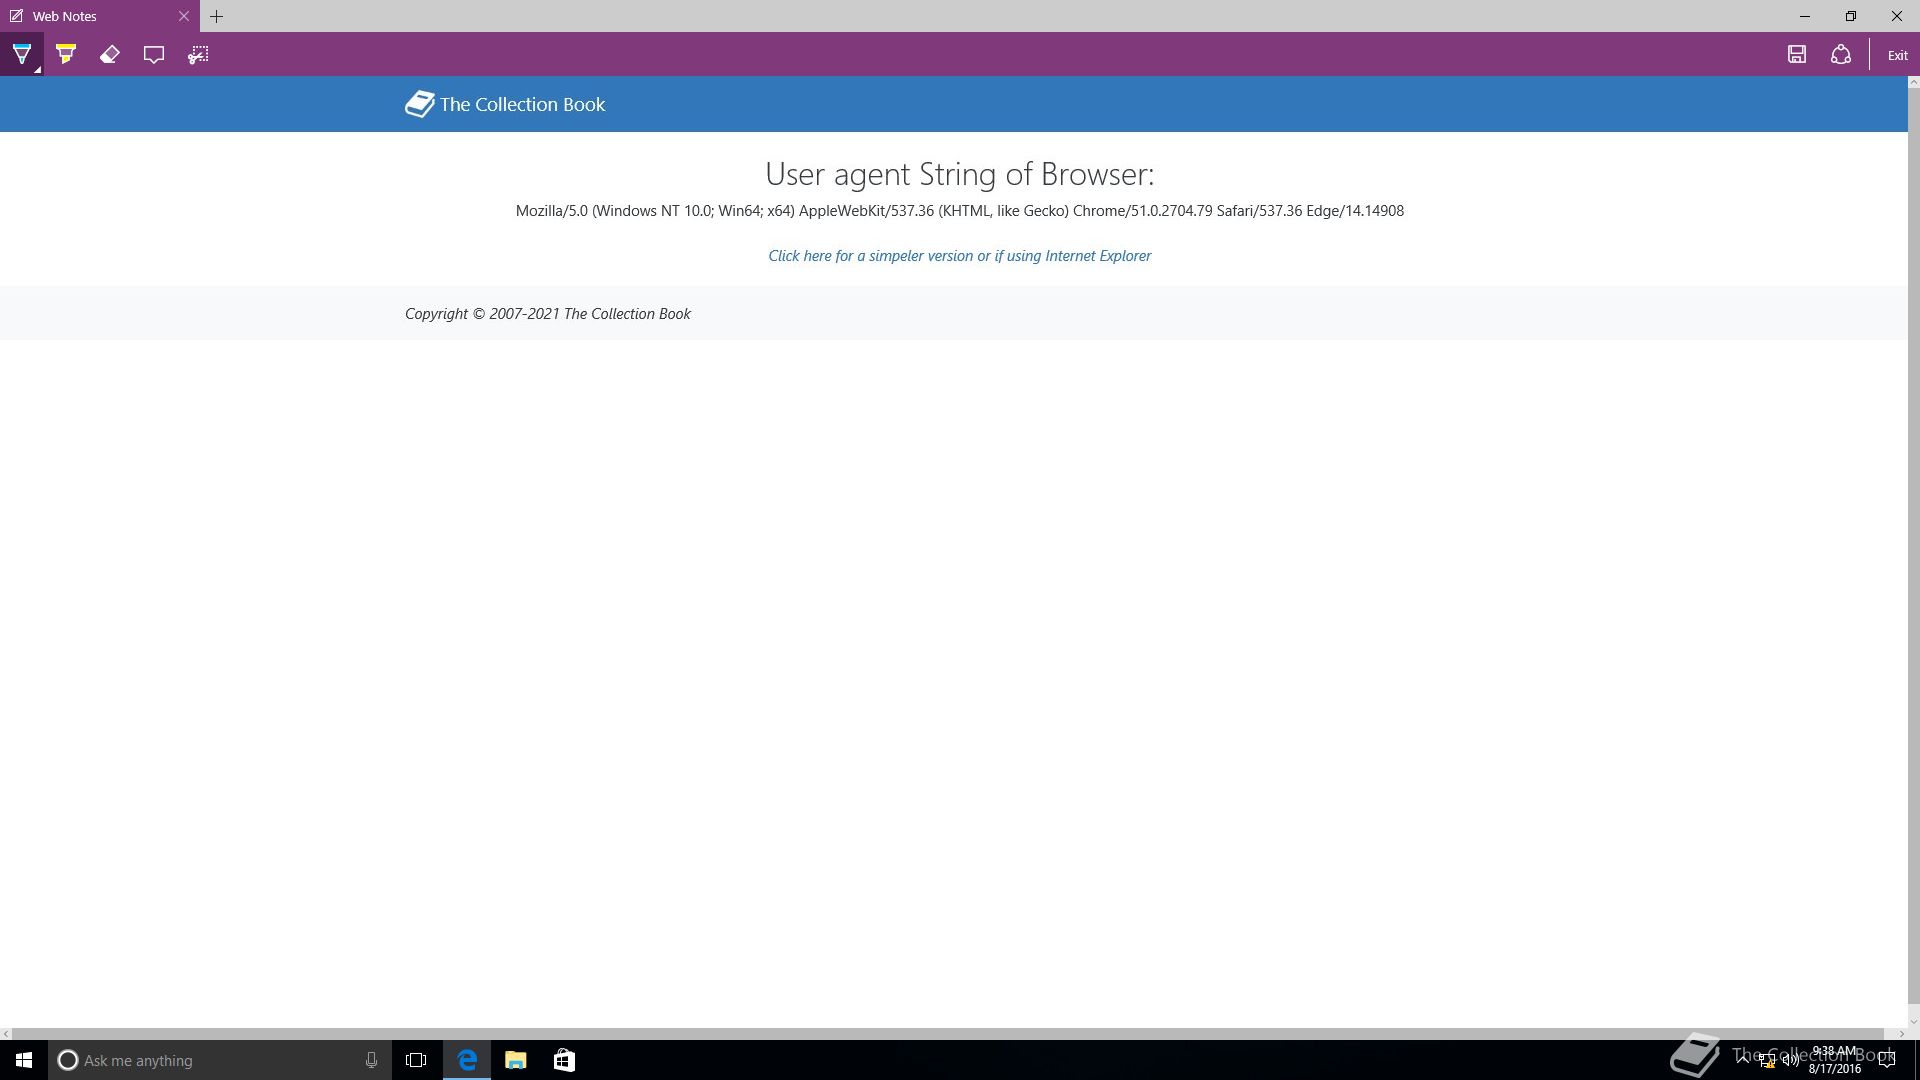
Task: Activate the Clip selection tool
Action: tap(198, 55)
